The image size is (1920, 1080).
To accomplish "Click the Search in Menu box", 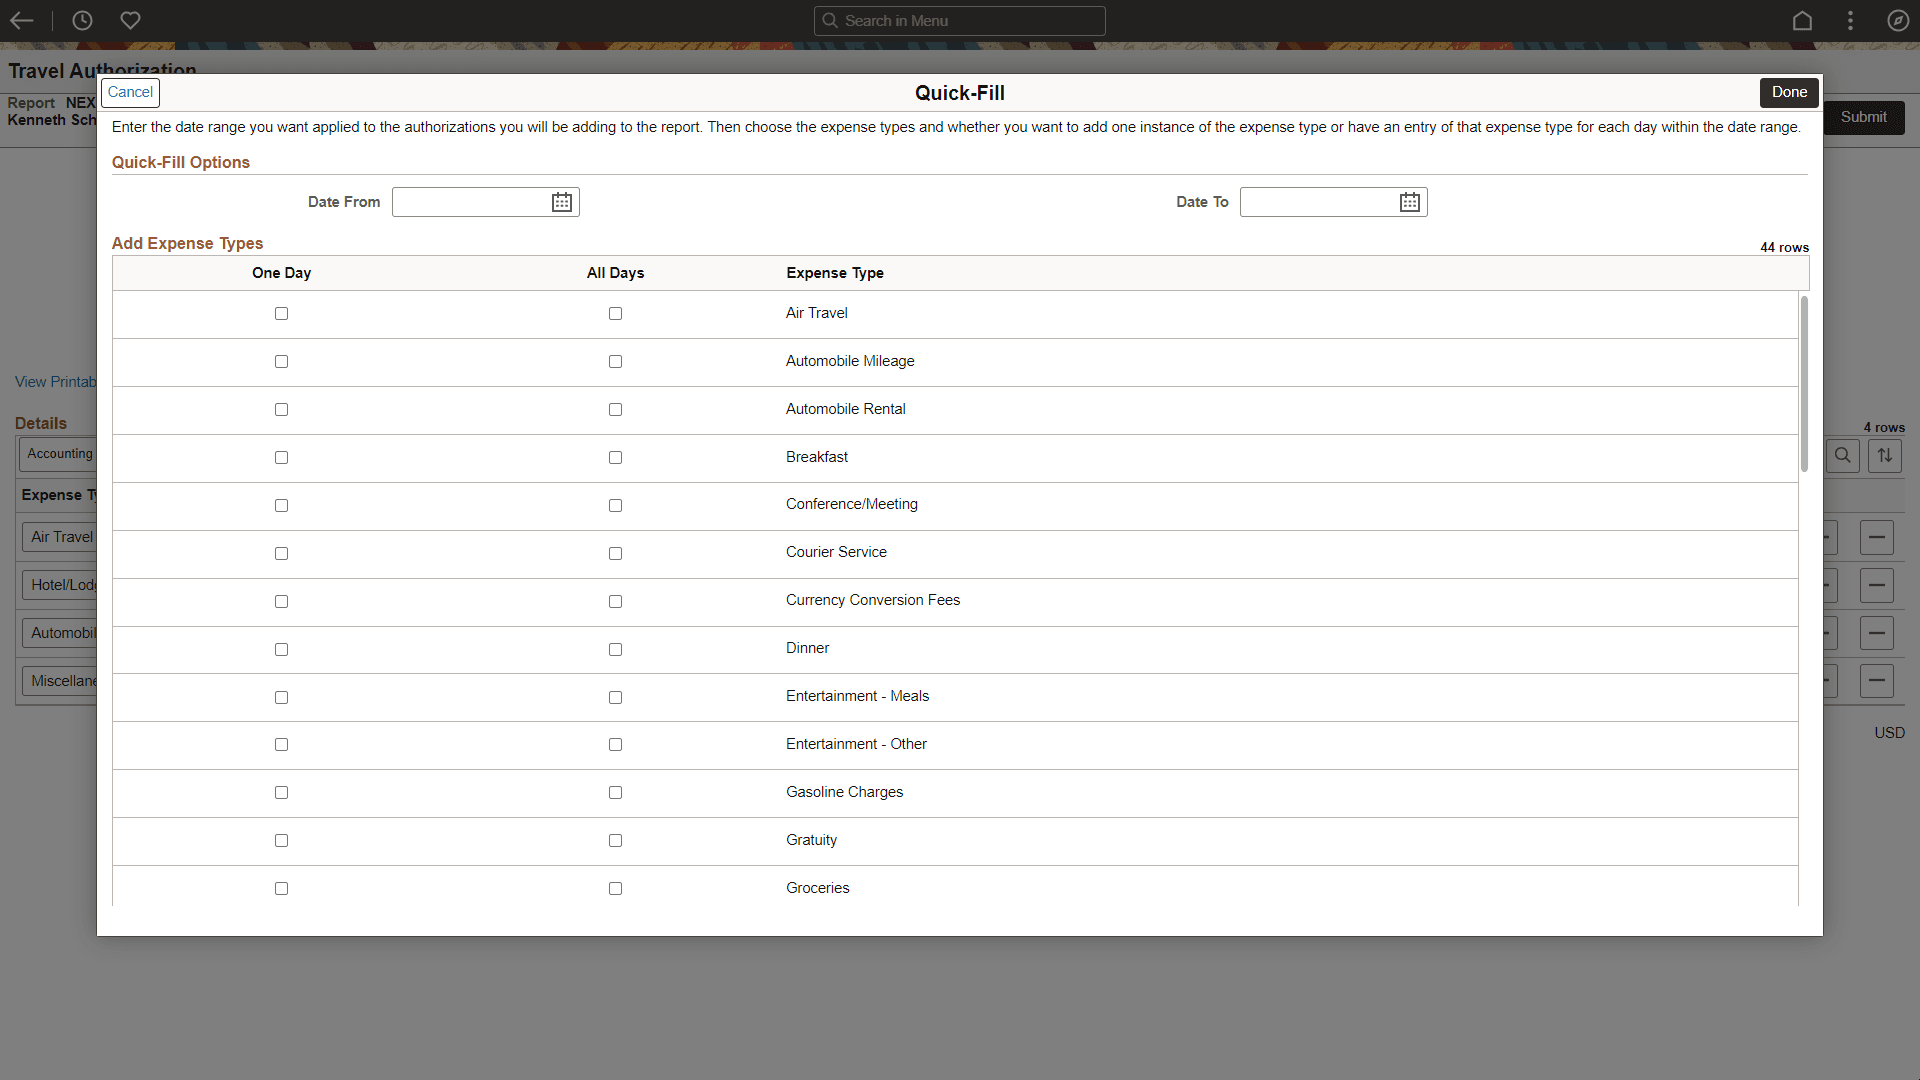I will tap(960, 20).
